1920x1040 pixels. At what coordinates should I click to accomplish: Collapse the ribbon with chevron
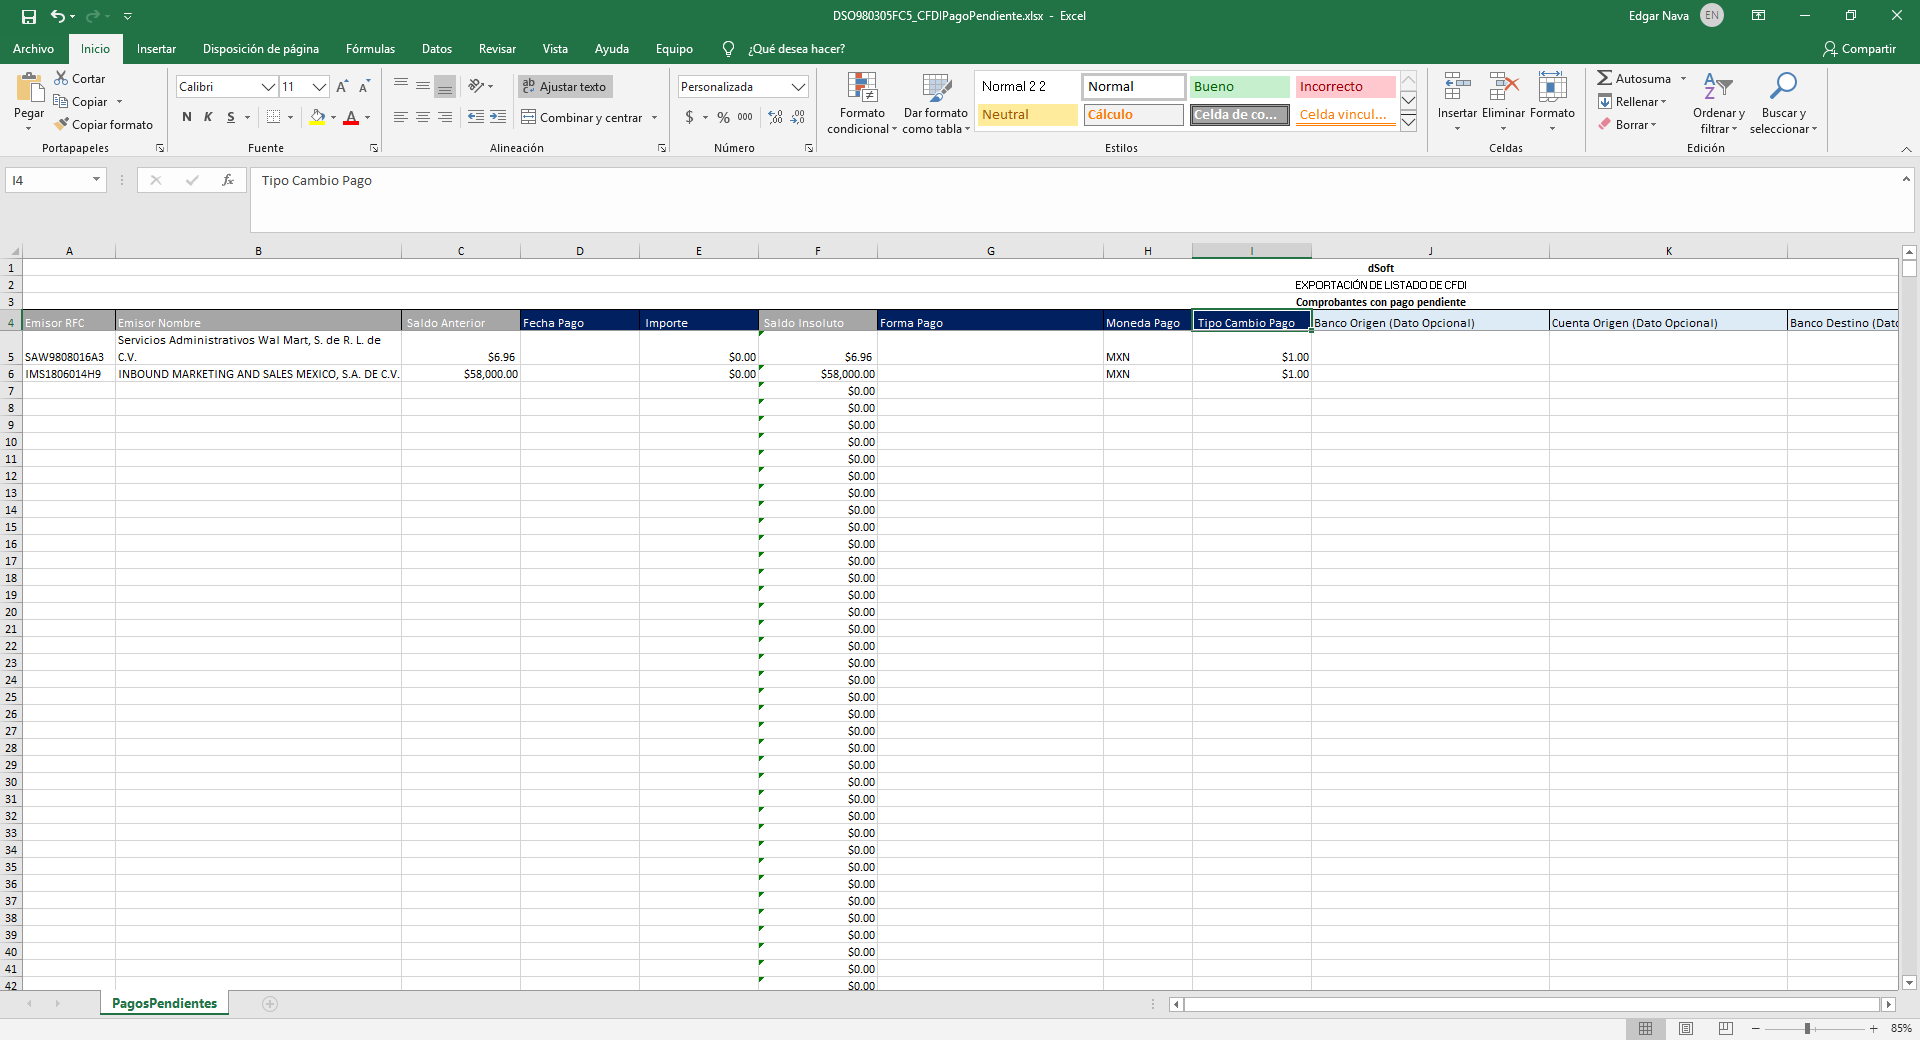click(1906, 149)
